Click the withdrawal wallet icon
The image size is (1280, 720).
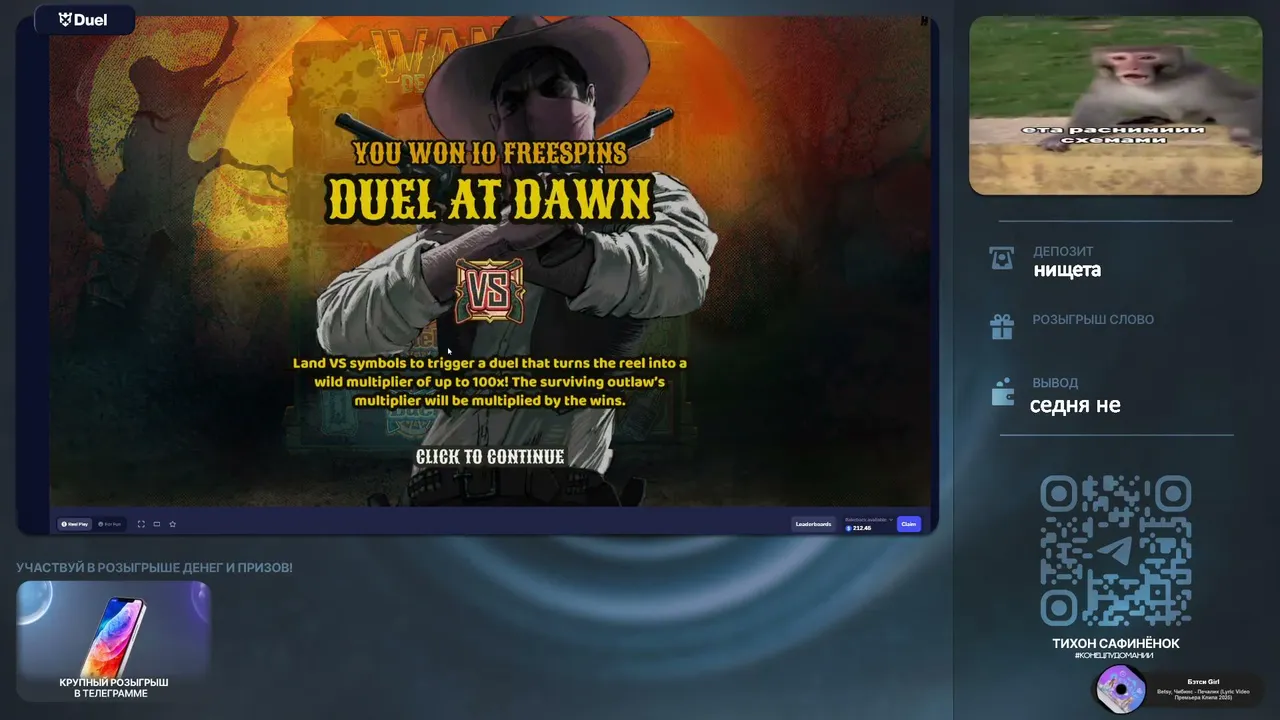coord(1002,393)
